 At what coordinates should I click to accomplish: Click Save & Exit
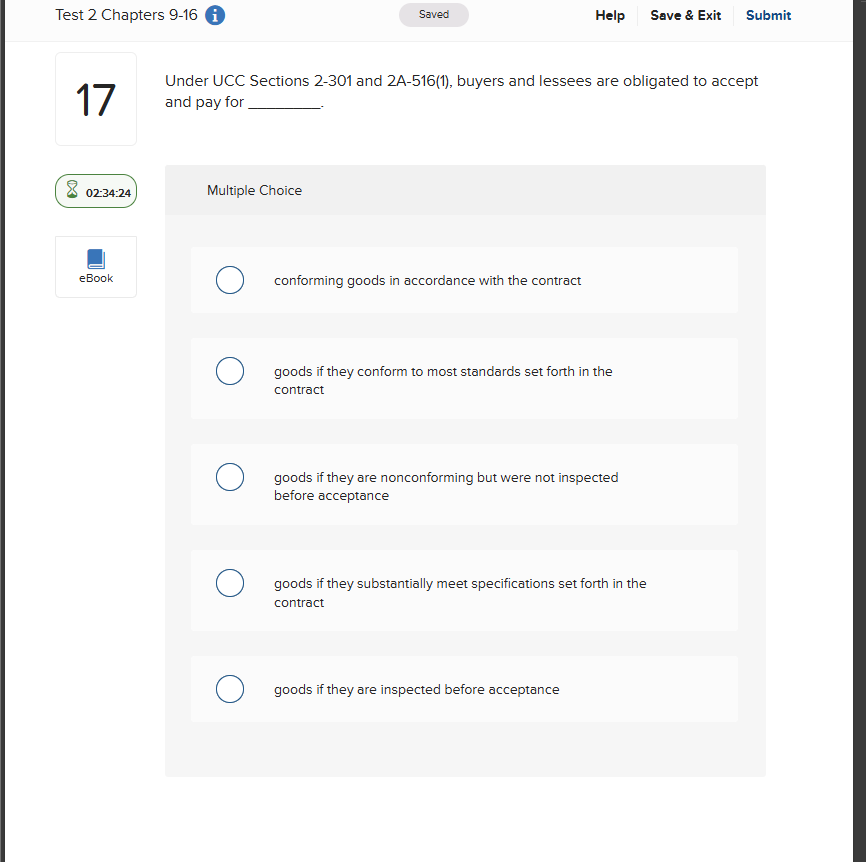(x=685, y=15)
